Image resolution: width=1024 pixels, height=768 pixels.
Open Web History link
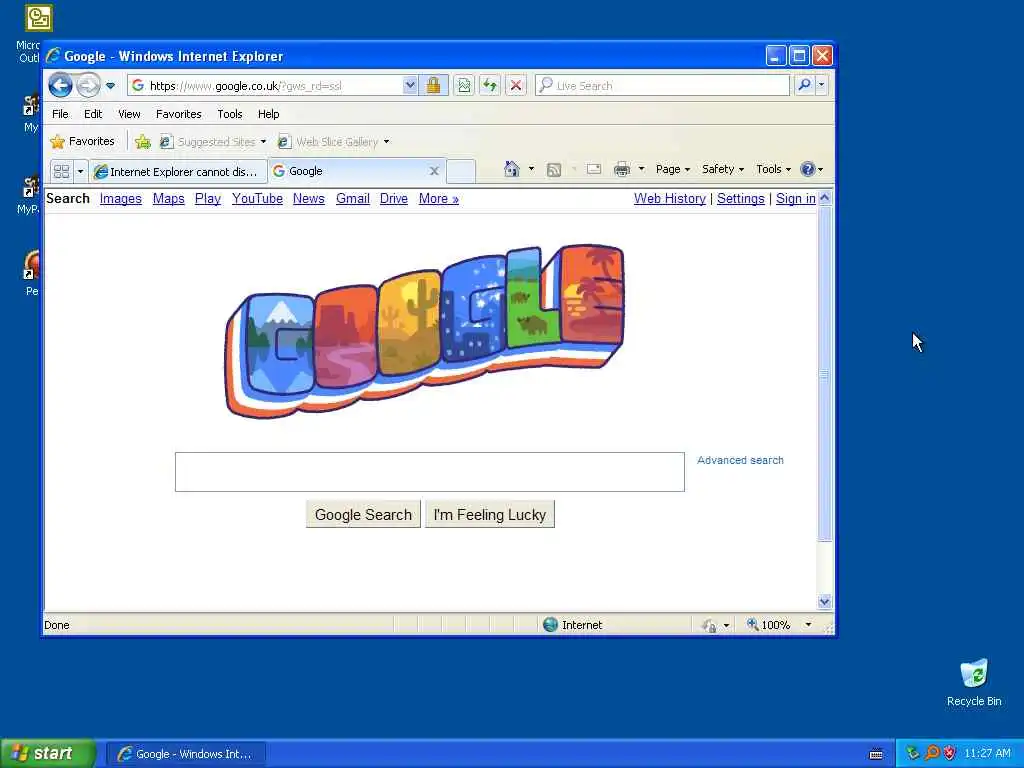(669, 199)
